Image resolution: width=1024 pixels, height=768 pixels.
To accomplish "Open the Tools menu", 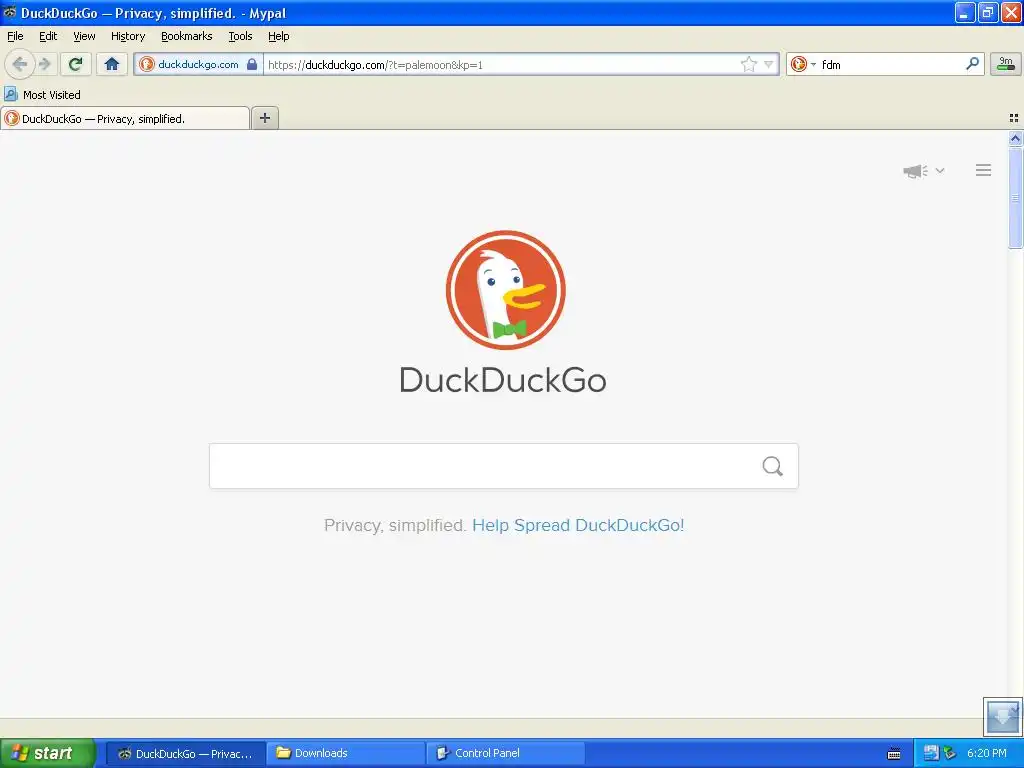I will [x=240, y=36].
